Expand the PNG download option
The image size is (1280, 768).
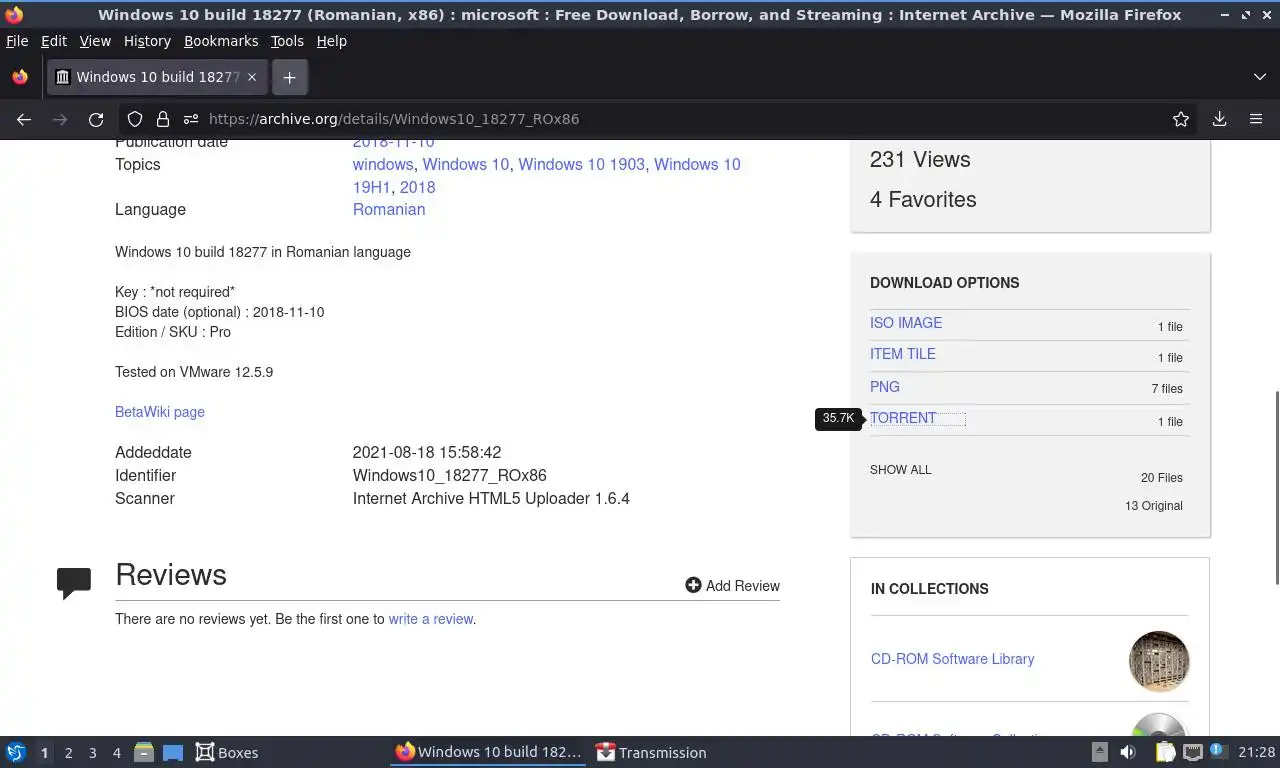(885, 387)
